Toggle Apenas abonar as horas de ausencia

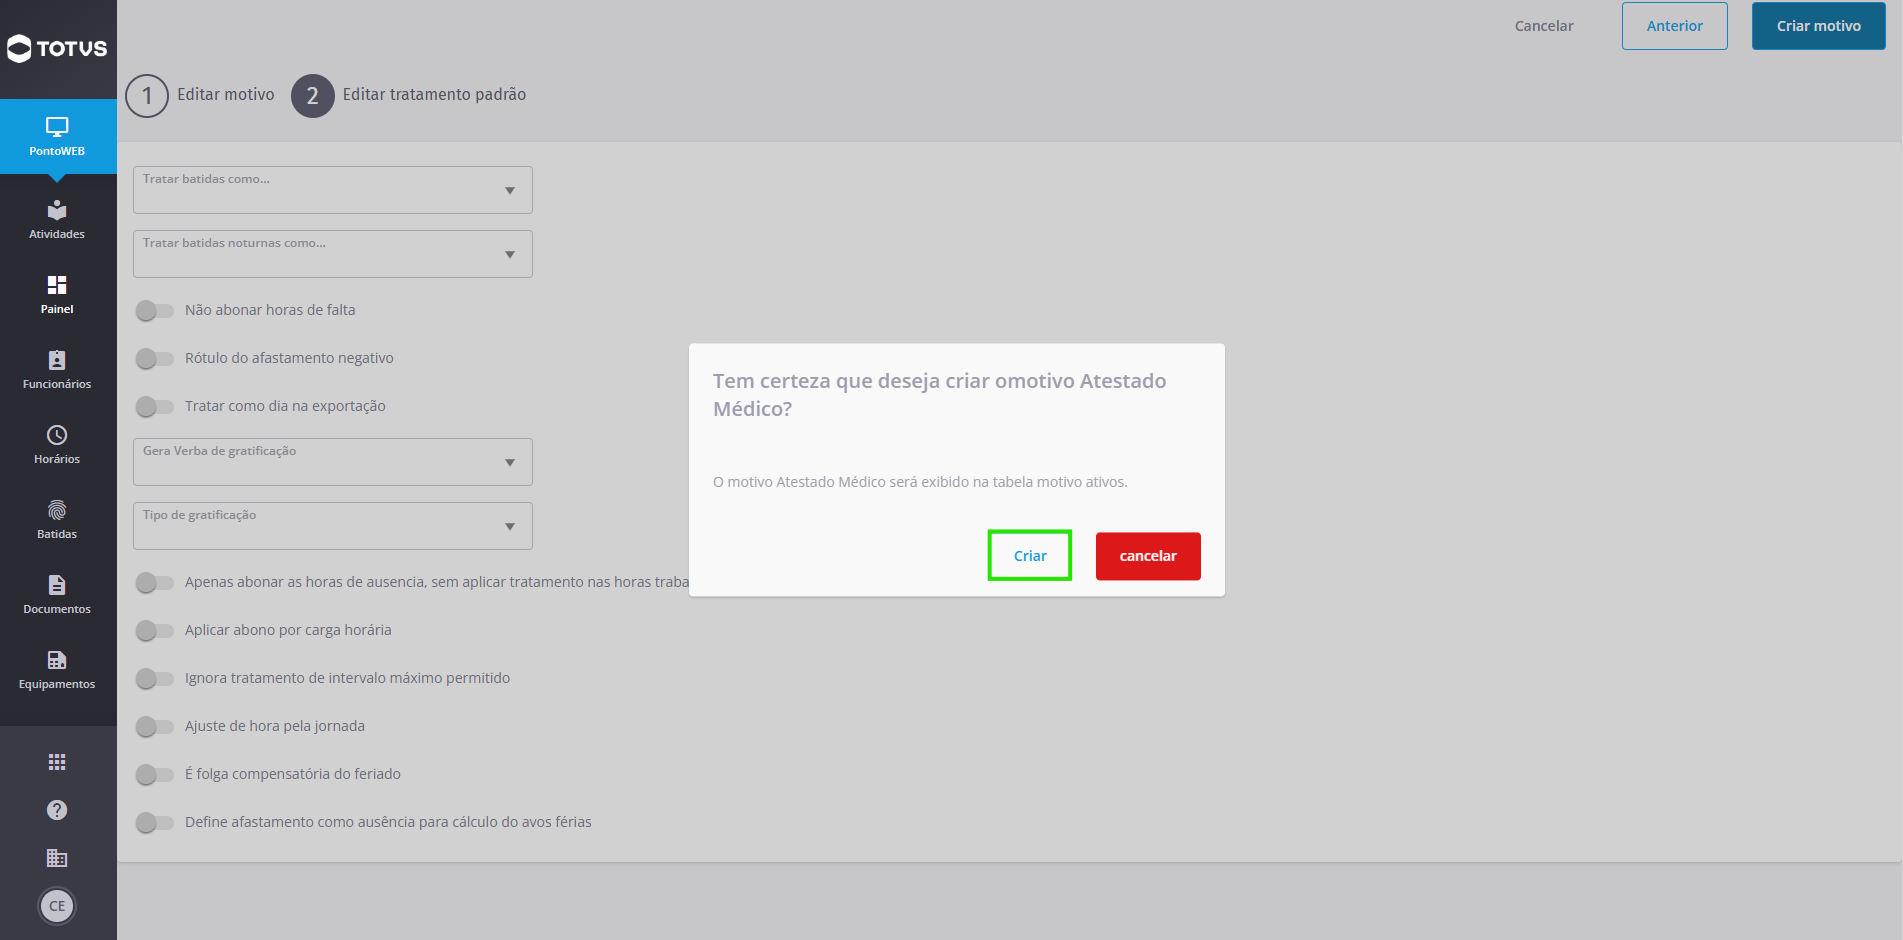(155, 582)
